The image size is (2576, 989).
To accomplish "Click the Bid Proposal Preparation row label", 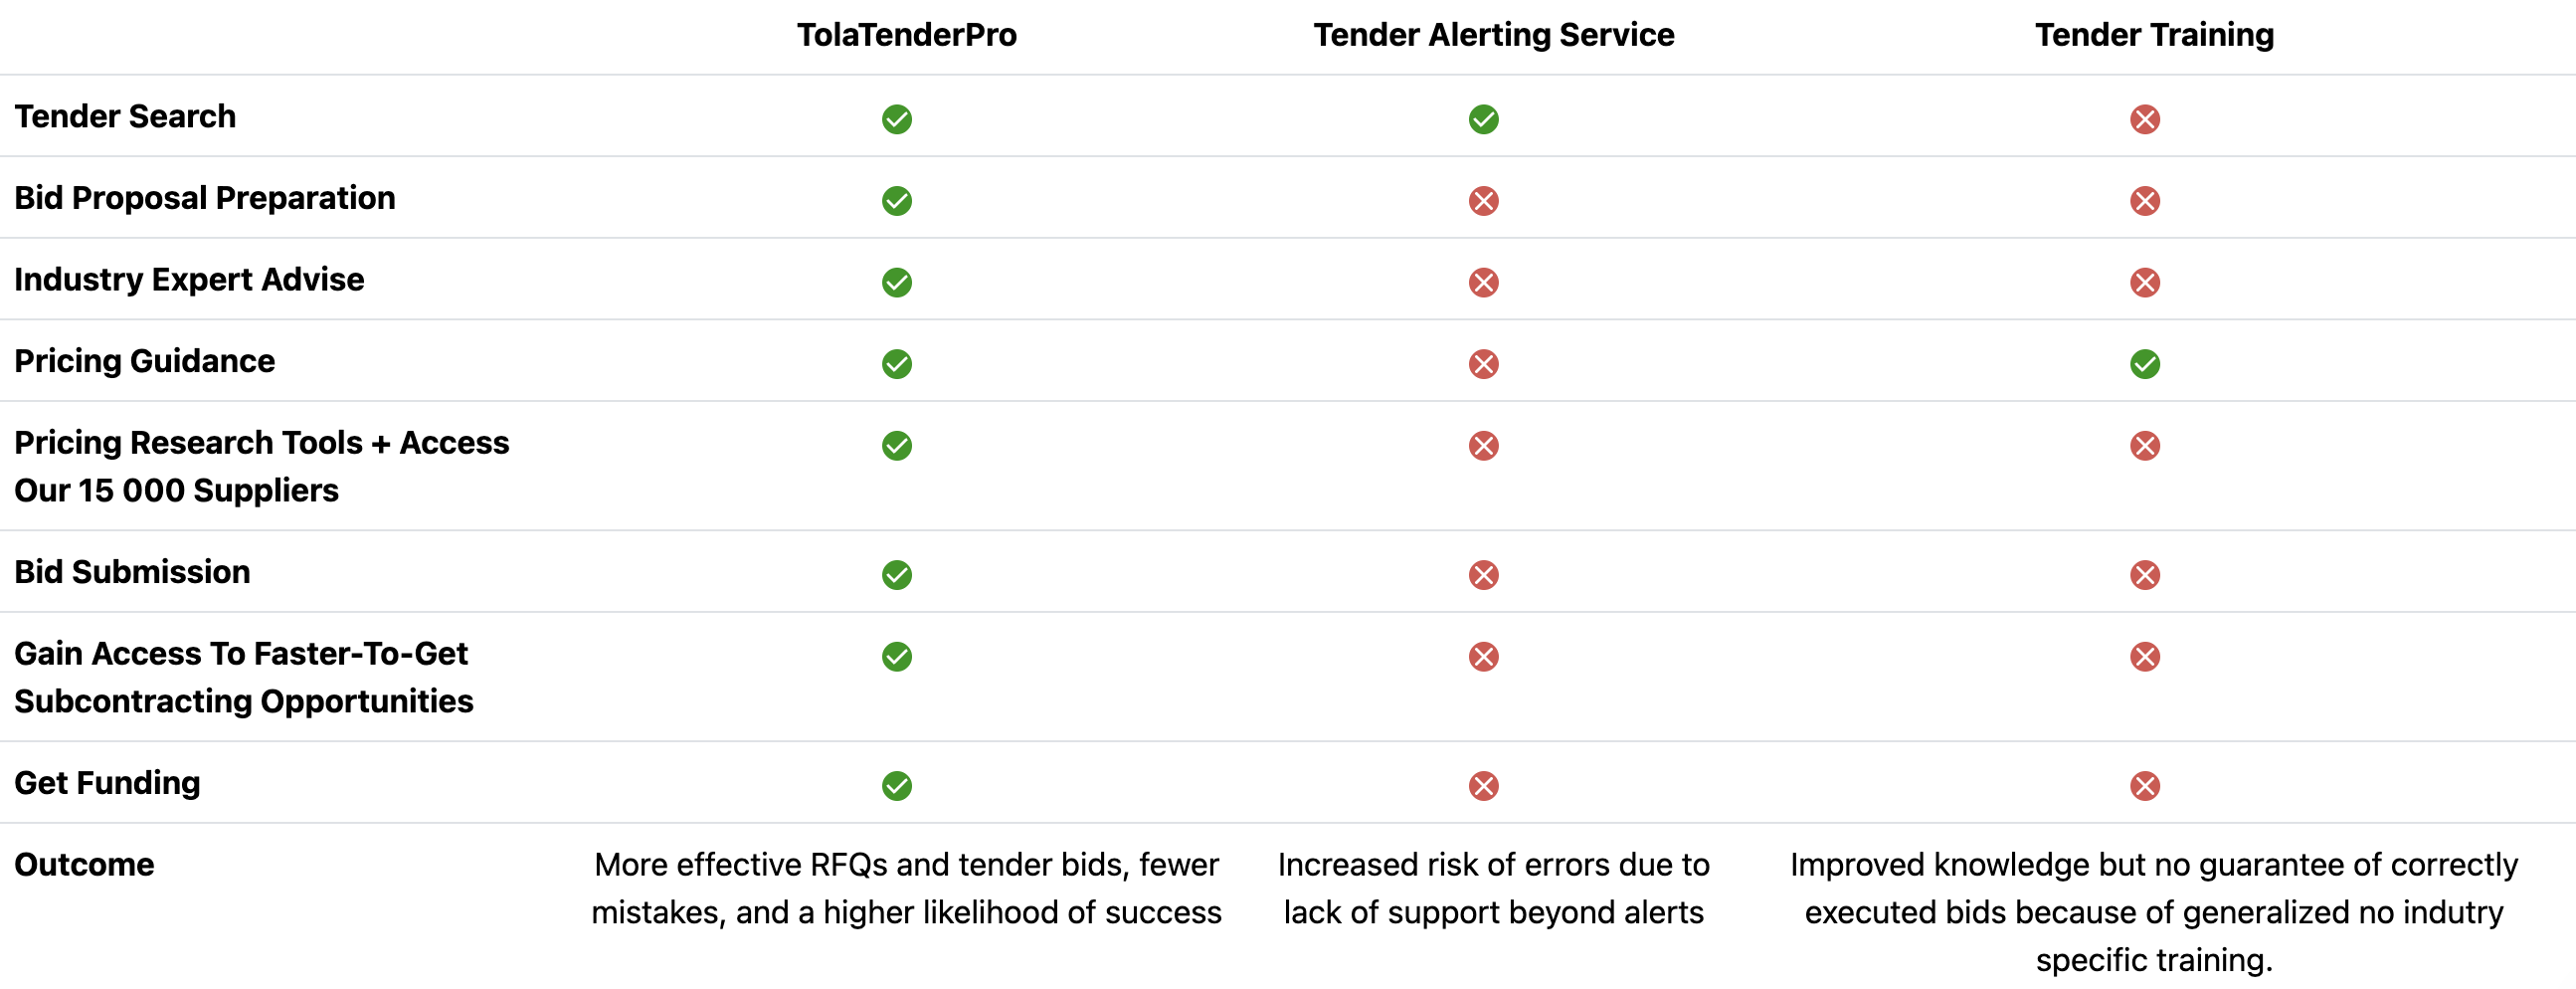I will (205, 198).
